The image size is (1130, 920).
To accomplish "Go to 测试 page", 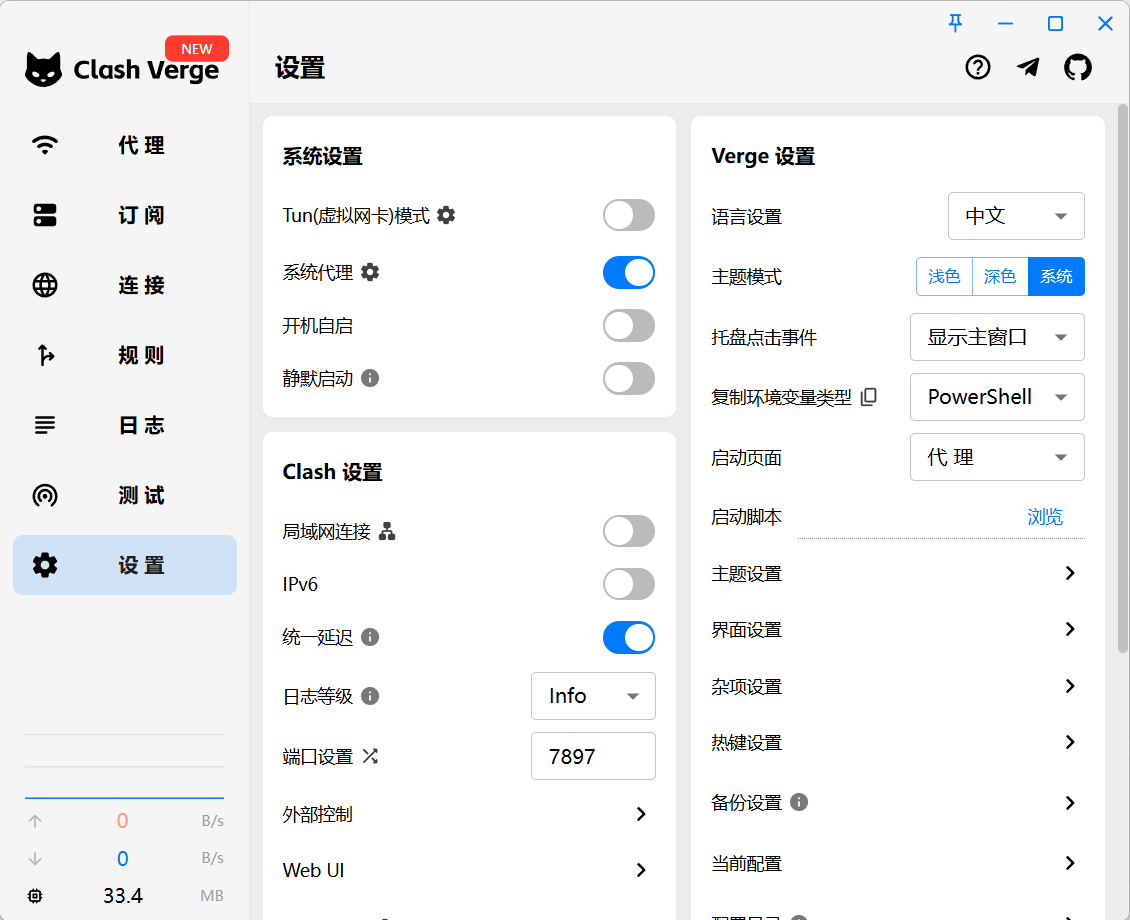I will click(125, 495).
